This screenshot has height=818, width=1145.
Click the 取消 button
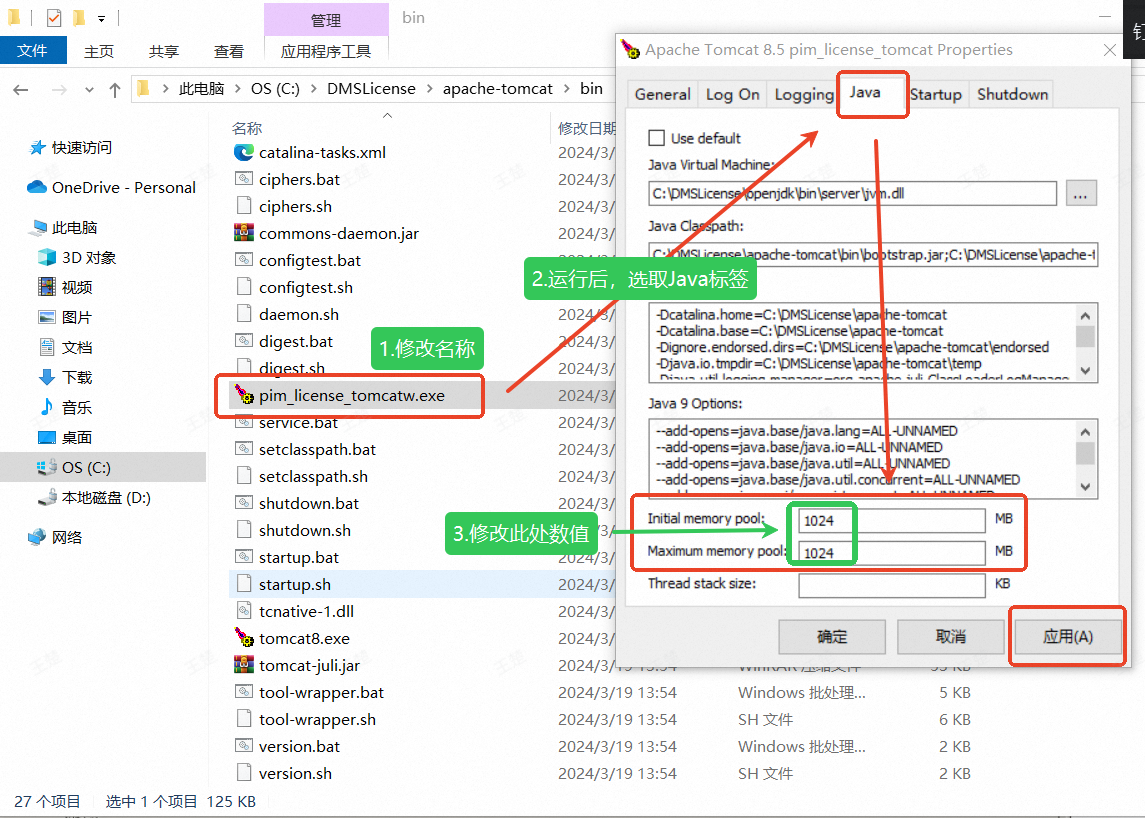click(x=950, y=637)
